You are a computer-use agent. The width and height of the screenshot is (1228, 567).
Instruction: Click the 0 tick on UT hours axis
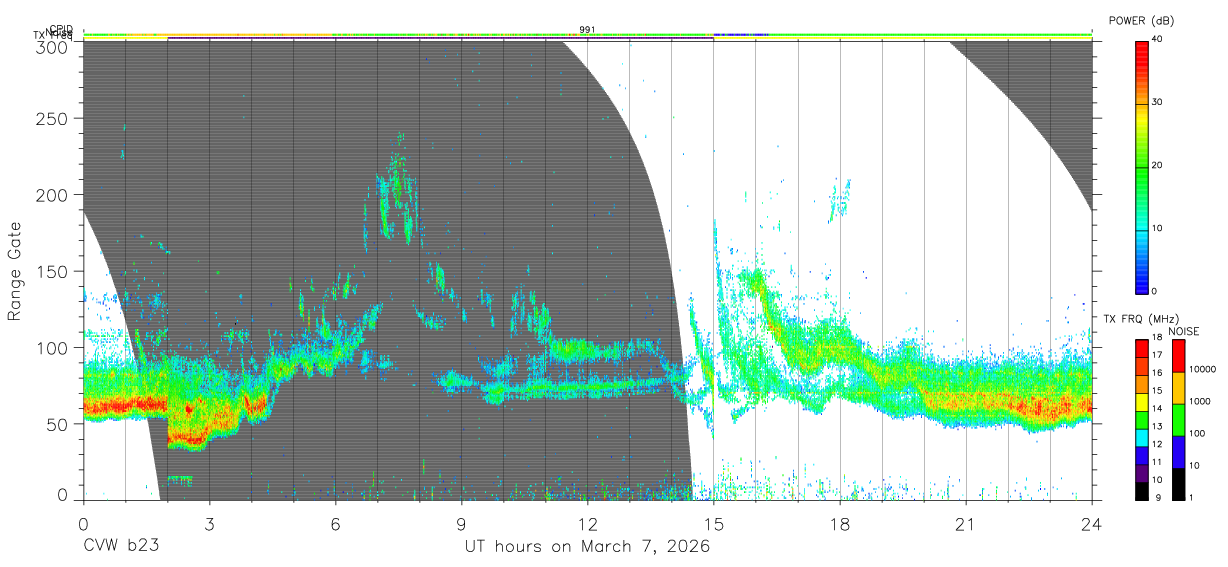click(83, 524)
